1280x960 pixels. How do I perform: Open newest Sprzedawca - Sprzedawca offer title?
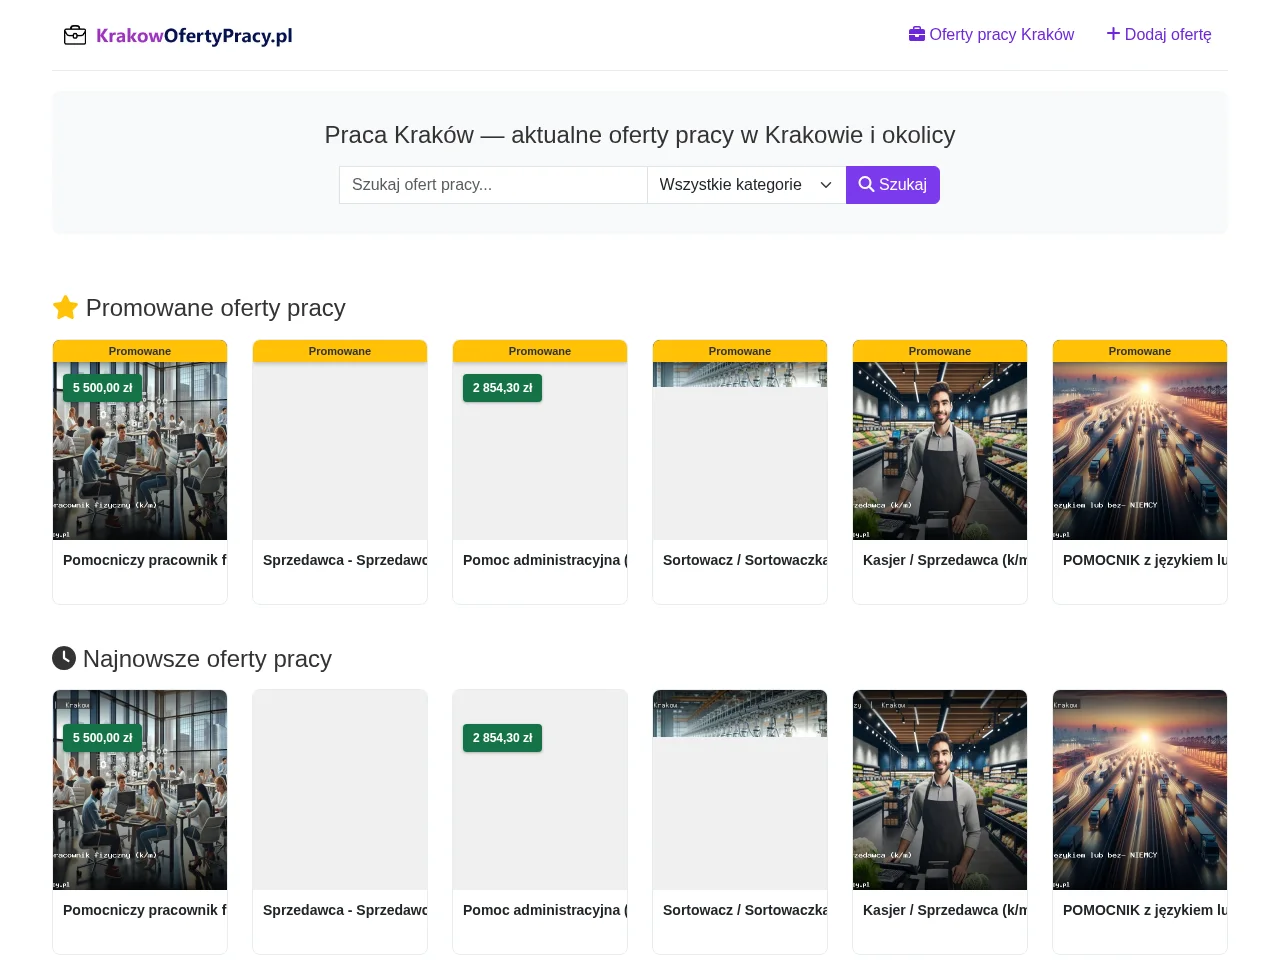(x=345, y=910)
